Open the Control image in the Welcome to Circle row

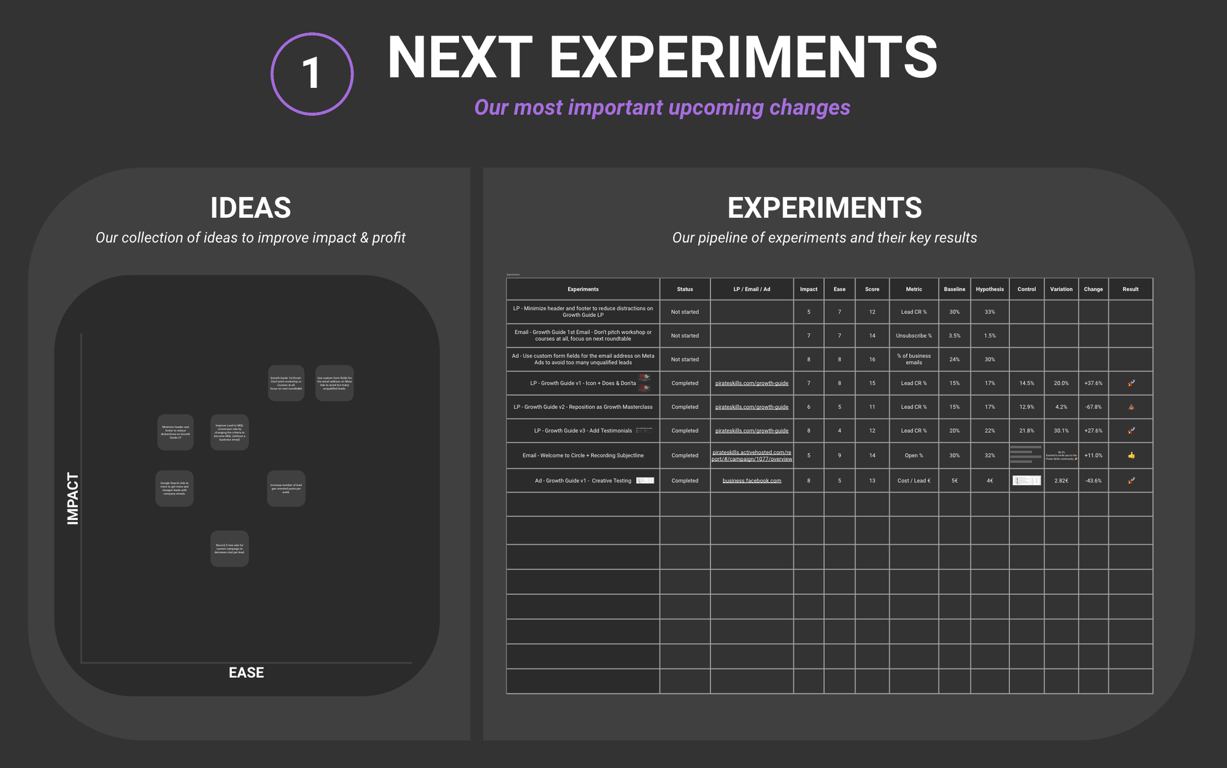coord(1026,455)
